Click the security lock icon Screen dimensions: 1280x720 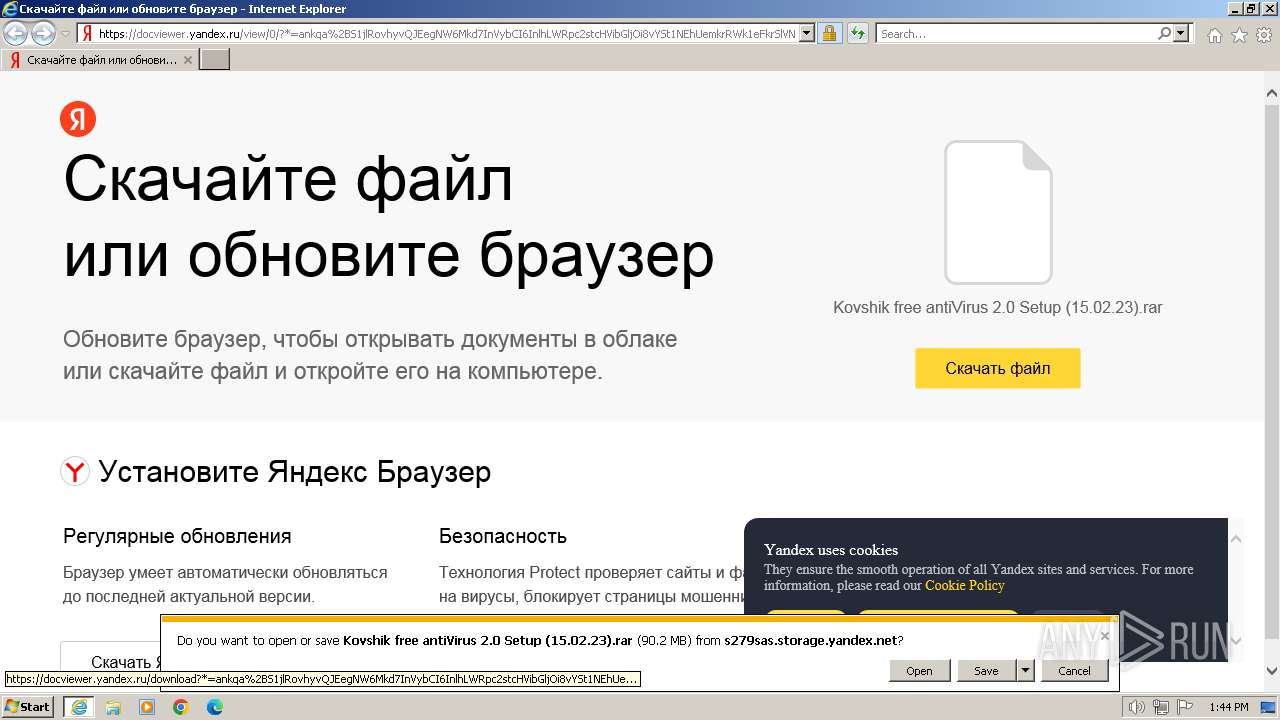coord(829,33)
